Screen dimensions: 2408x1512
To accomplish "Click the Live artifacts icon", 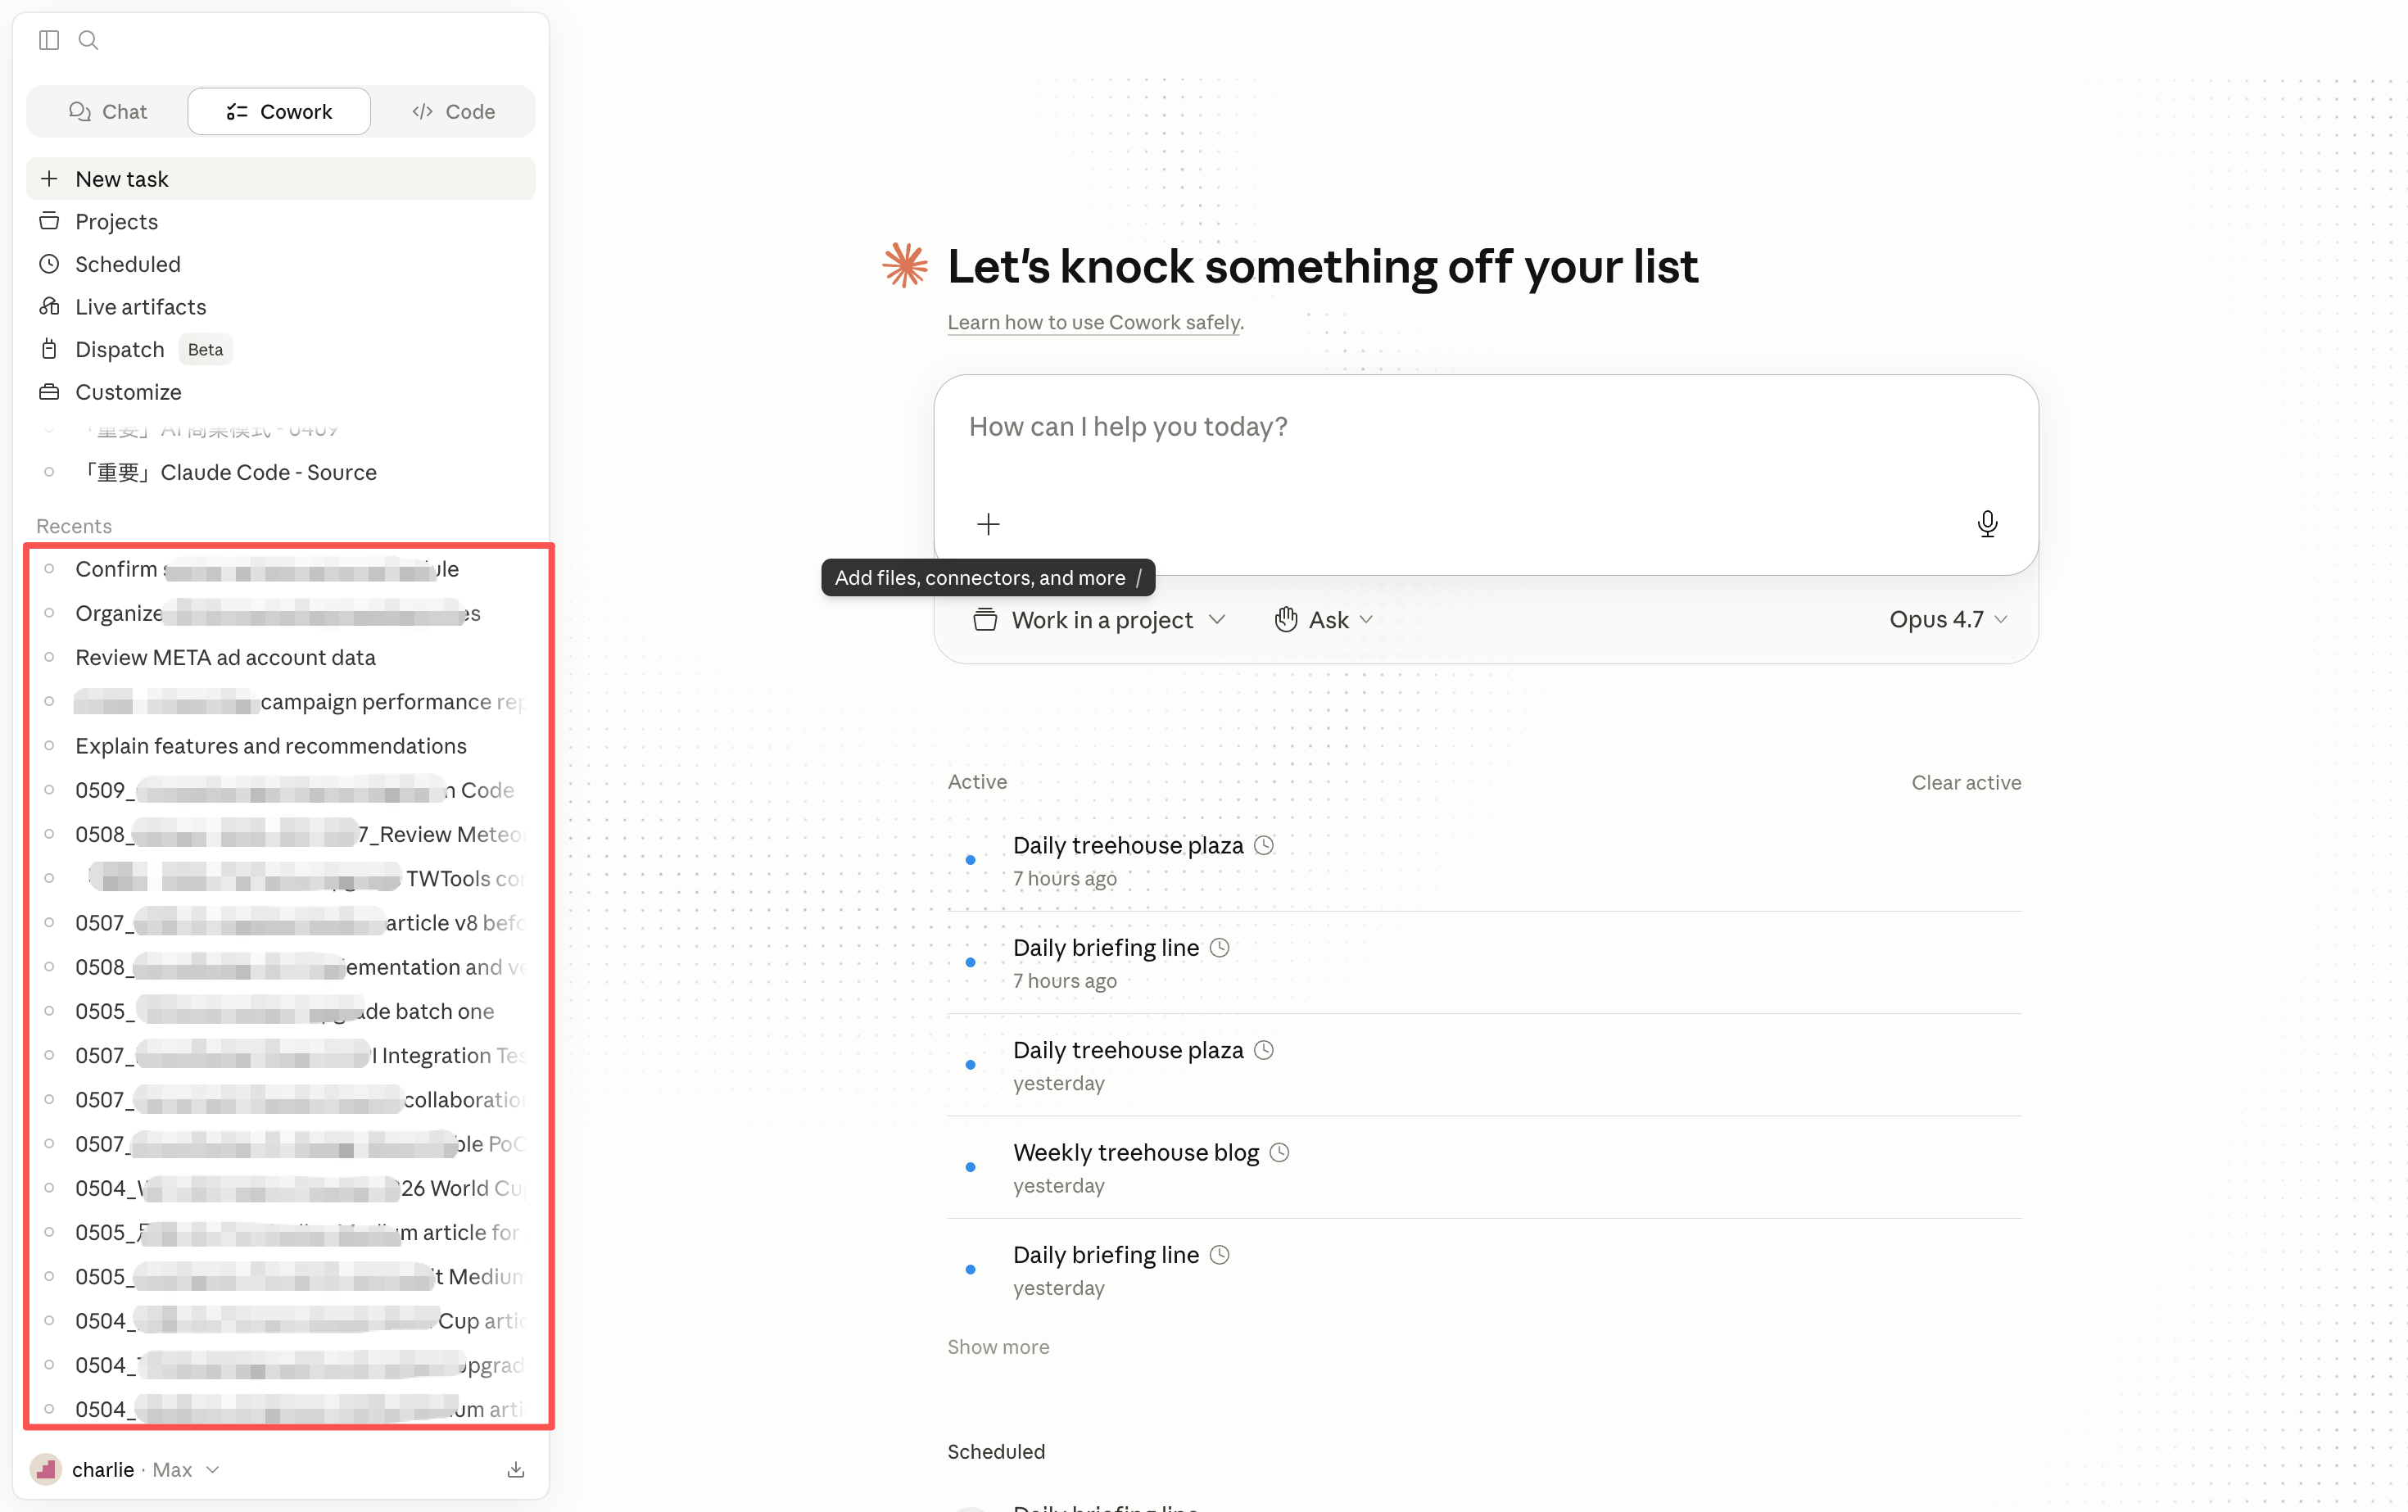I will 49,307.
